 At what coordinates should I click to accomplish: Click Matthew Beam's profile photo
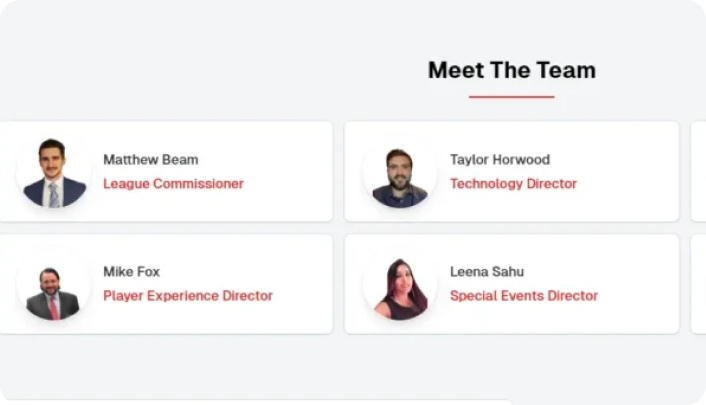point(54,172)
